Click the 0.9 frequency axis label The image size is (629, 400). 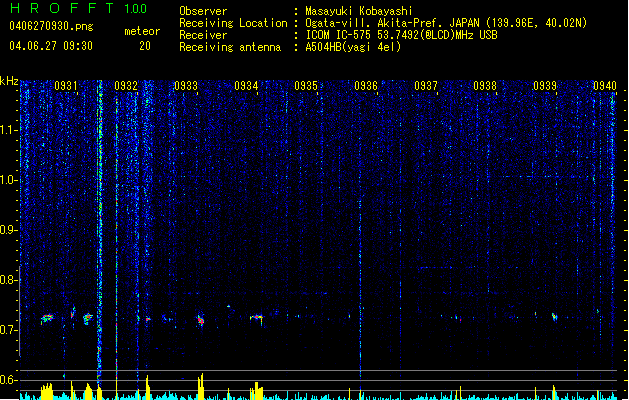click(8, 230)
